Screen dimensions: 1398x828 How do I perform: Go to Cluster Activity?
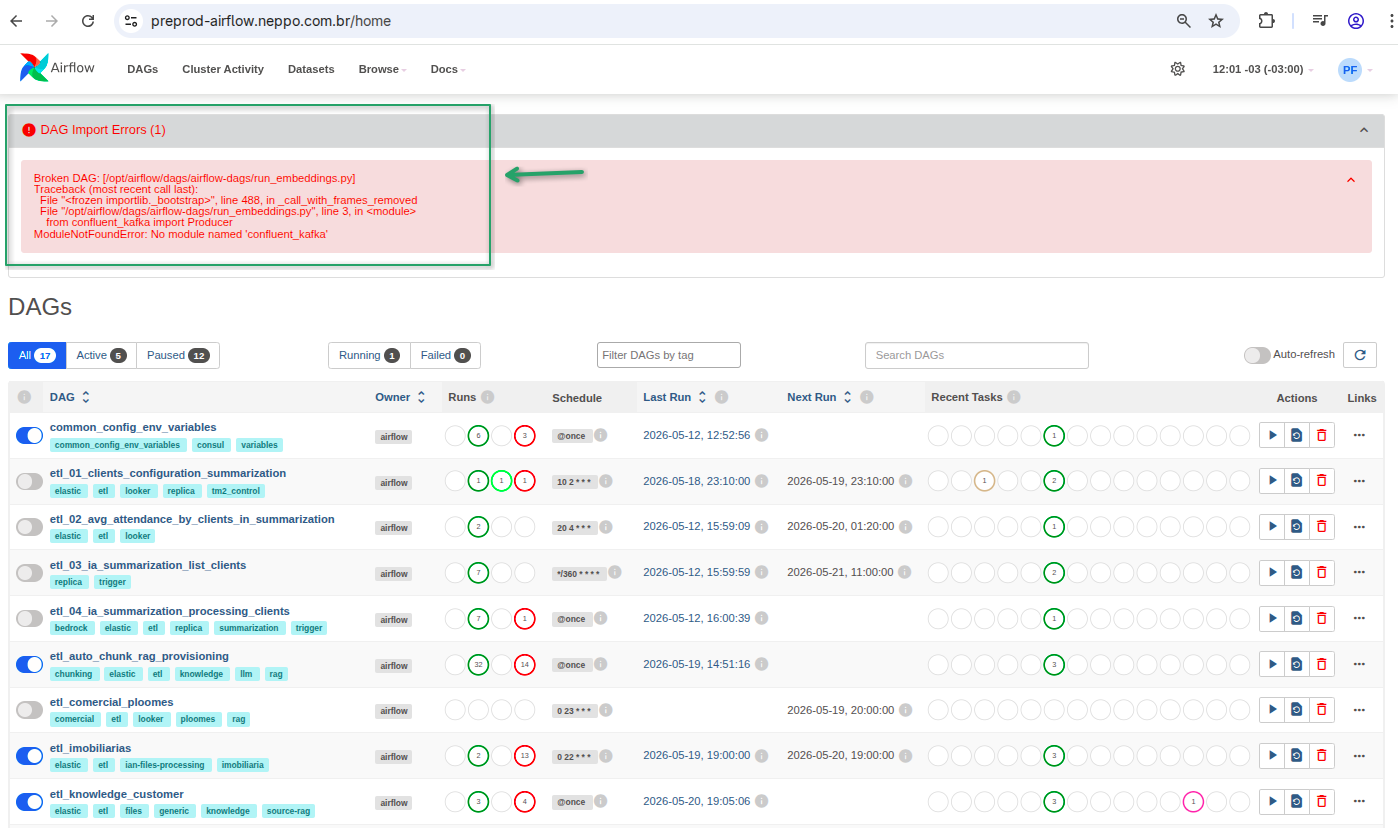(x=223, y=69)
